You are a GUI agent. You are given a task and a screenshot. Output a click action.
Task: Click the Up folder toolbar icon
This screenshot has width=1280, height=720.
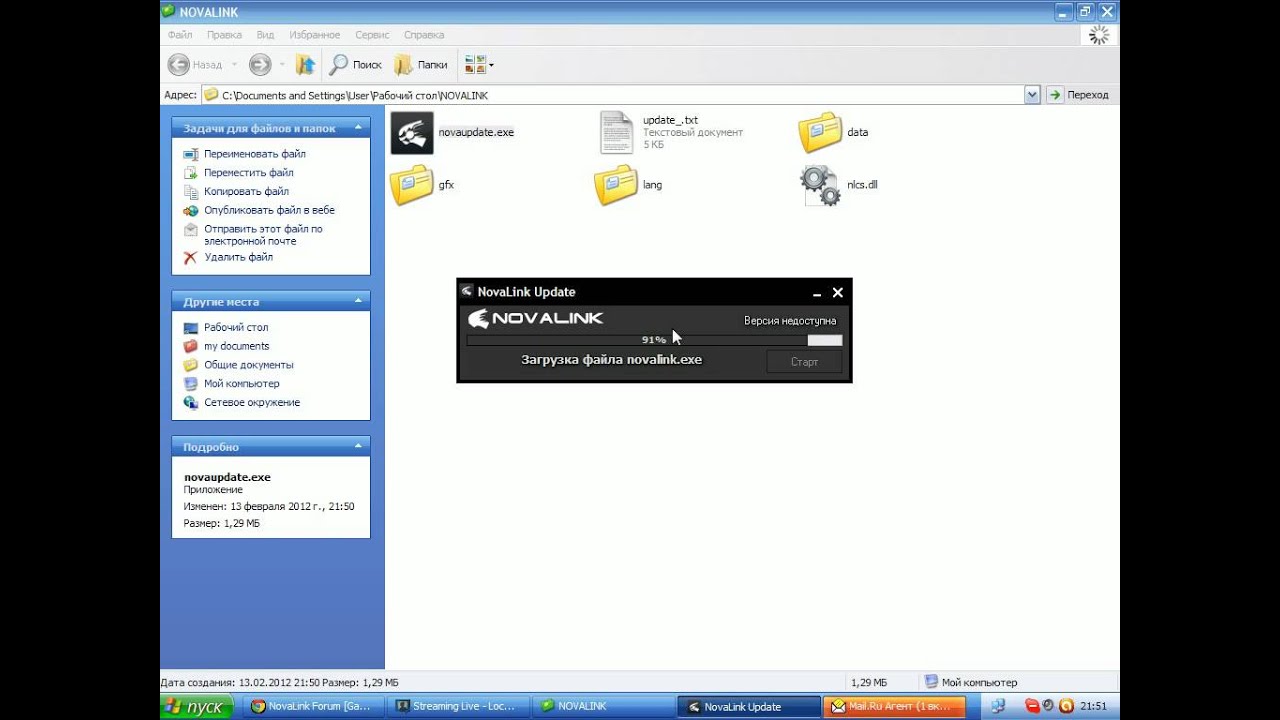click(x=306, y=65)
